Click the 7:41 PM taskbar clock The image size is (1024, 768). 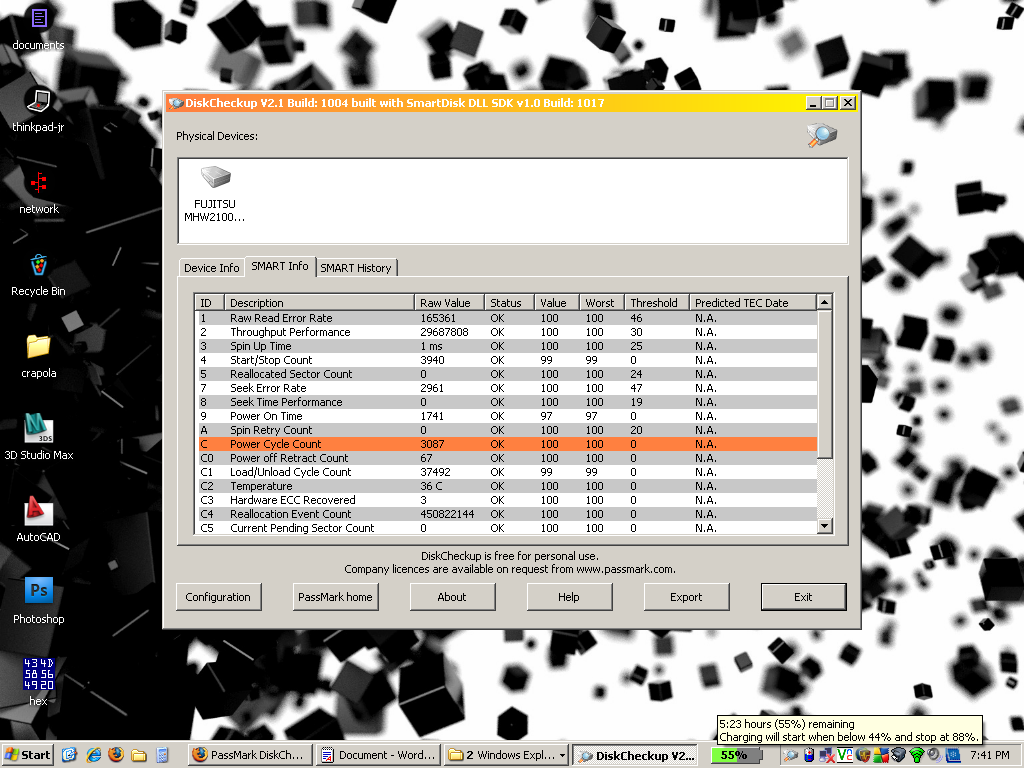click(x=989, y=755)
